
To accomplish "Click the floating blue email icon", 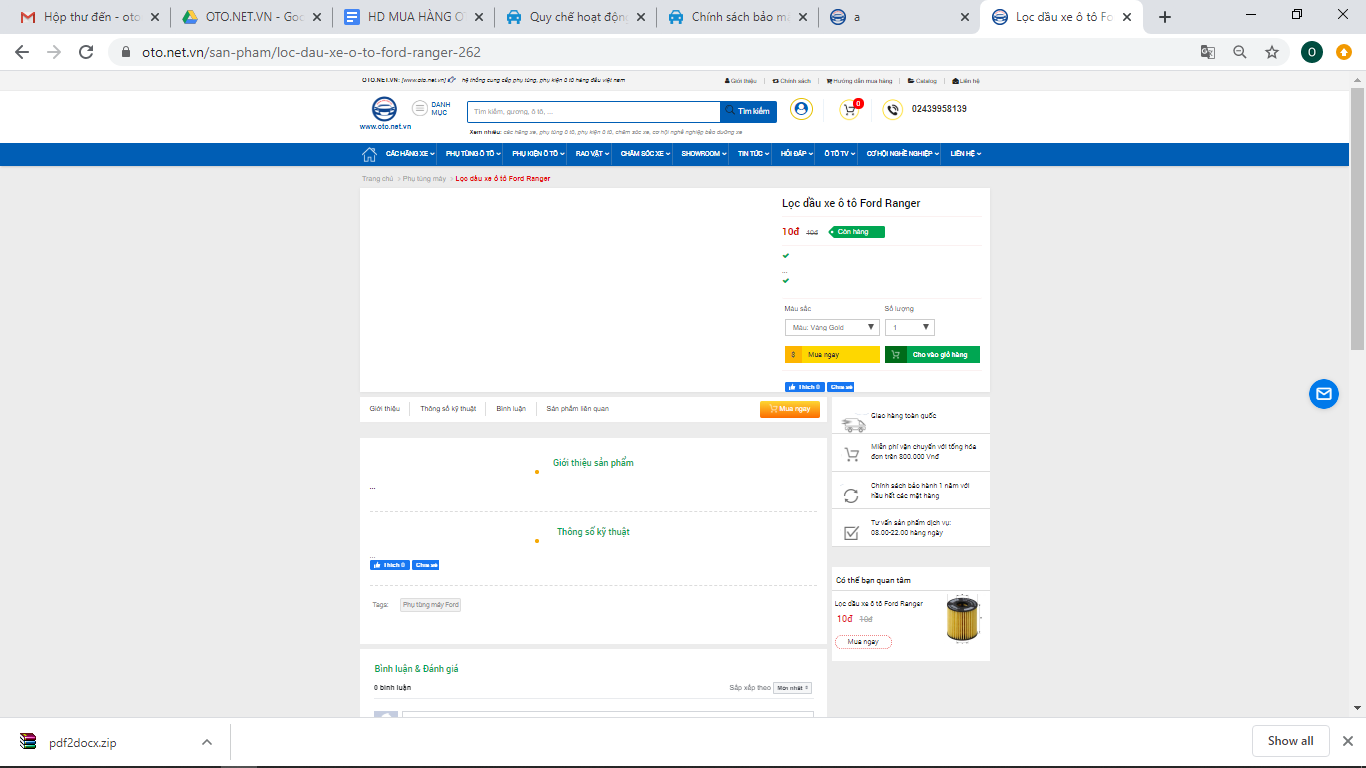I will click(1324, 394).
